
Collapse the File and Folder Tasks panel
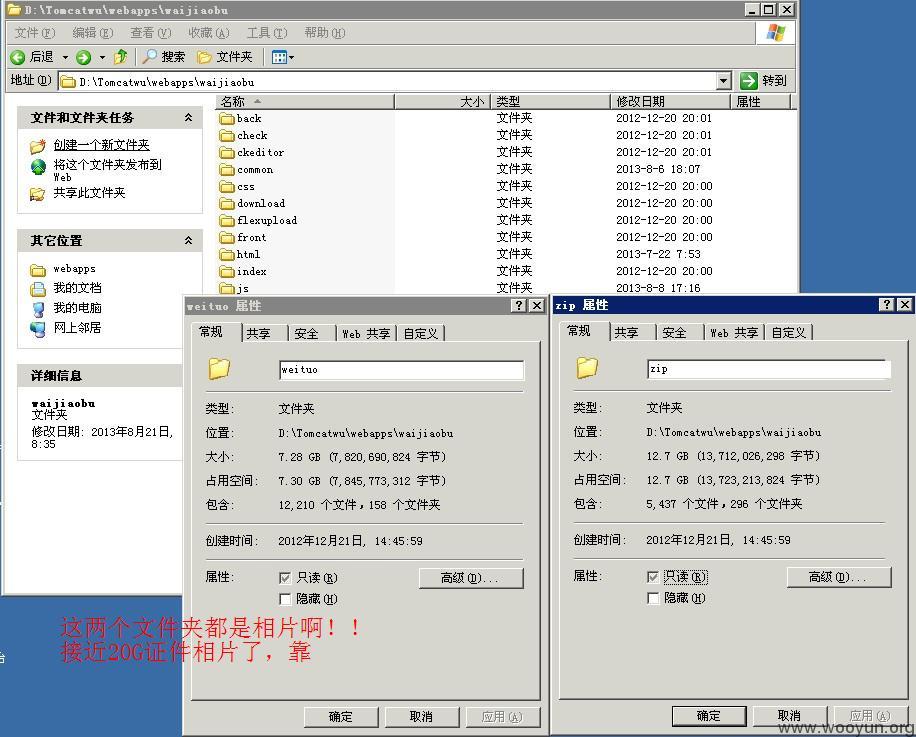click(188, 117)
